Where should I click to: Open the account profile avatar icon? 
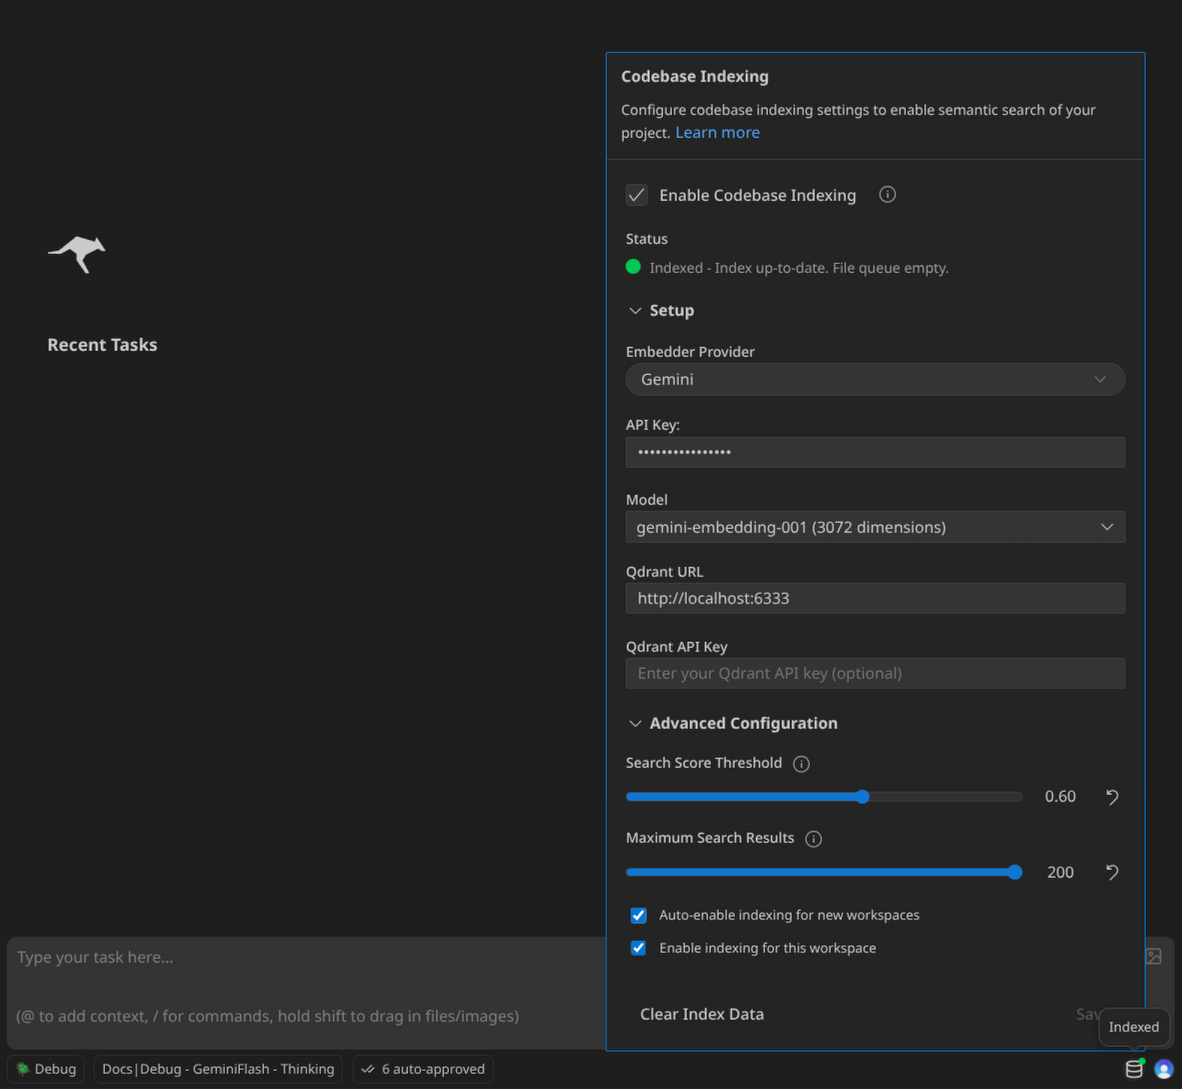click(1163, 1069)
